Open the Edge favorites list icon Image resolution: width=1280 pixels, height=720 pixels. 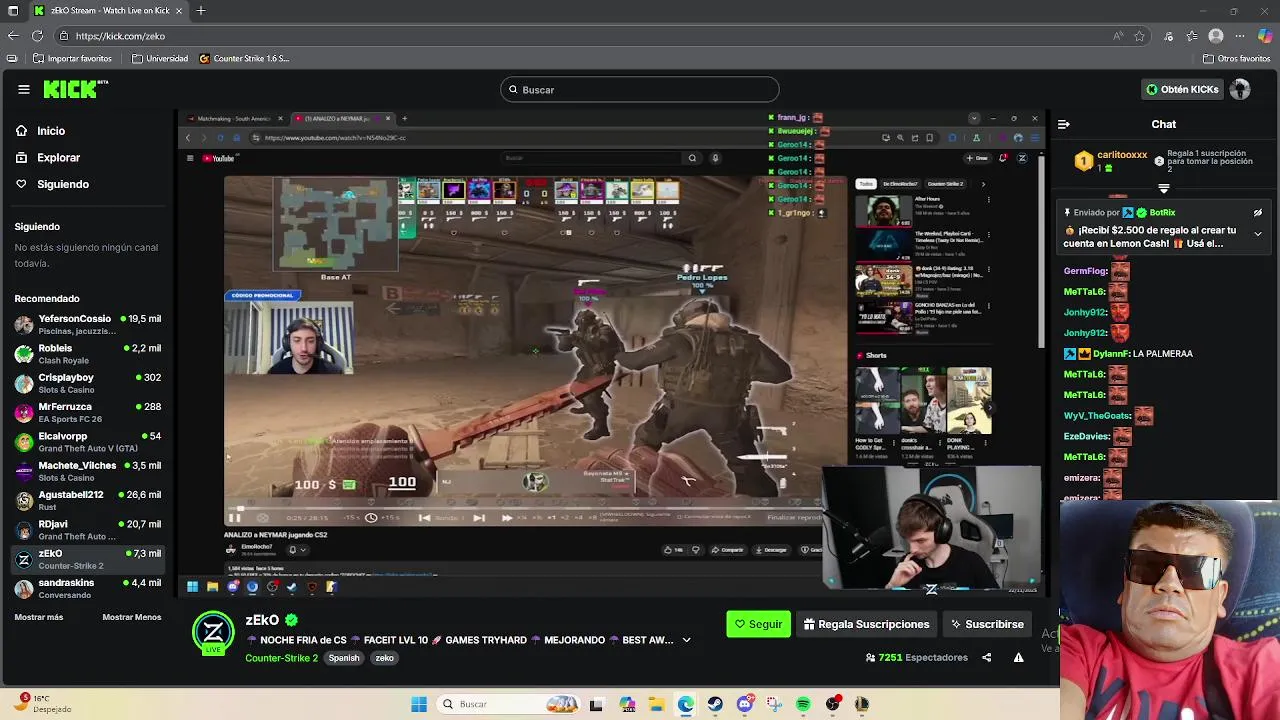coord(1192,36)
